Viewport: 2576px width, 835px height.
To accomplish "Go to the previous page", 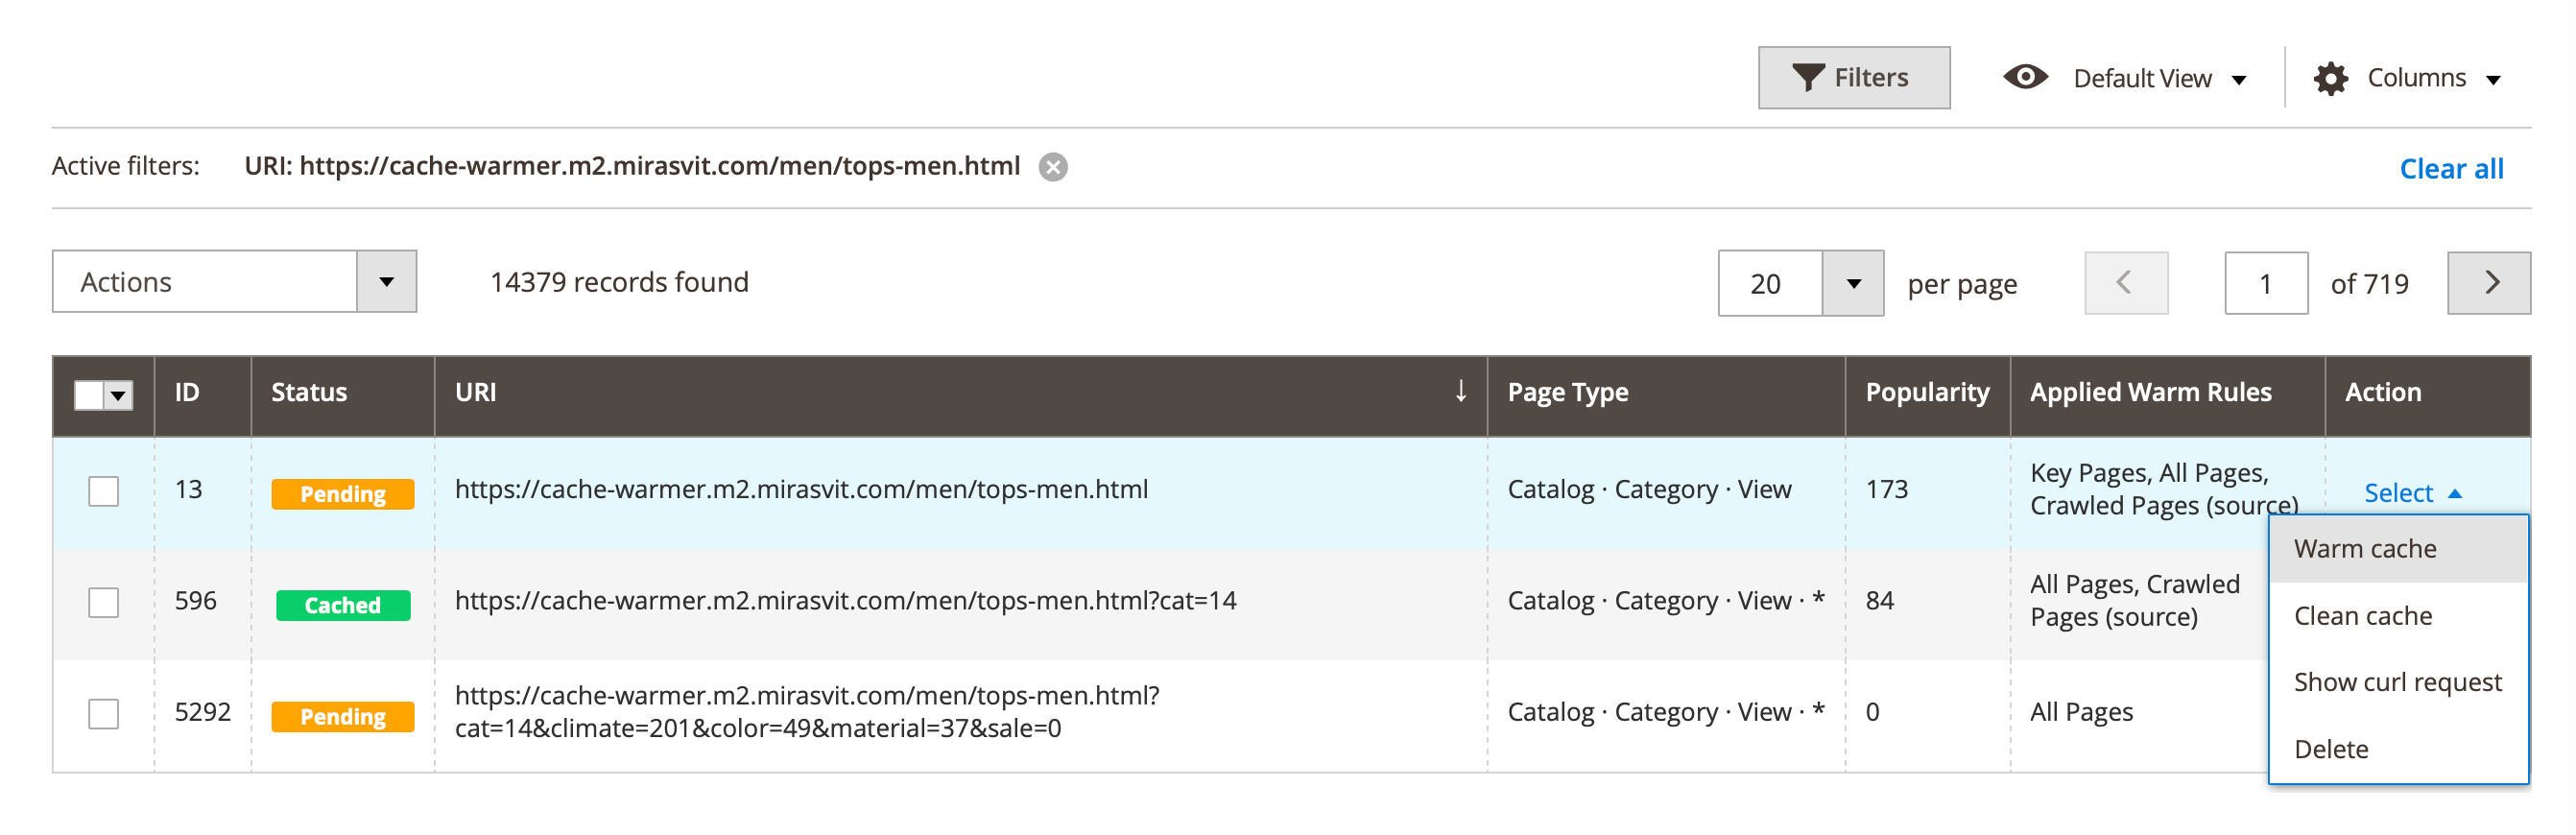I will coord(2125,283).
